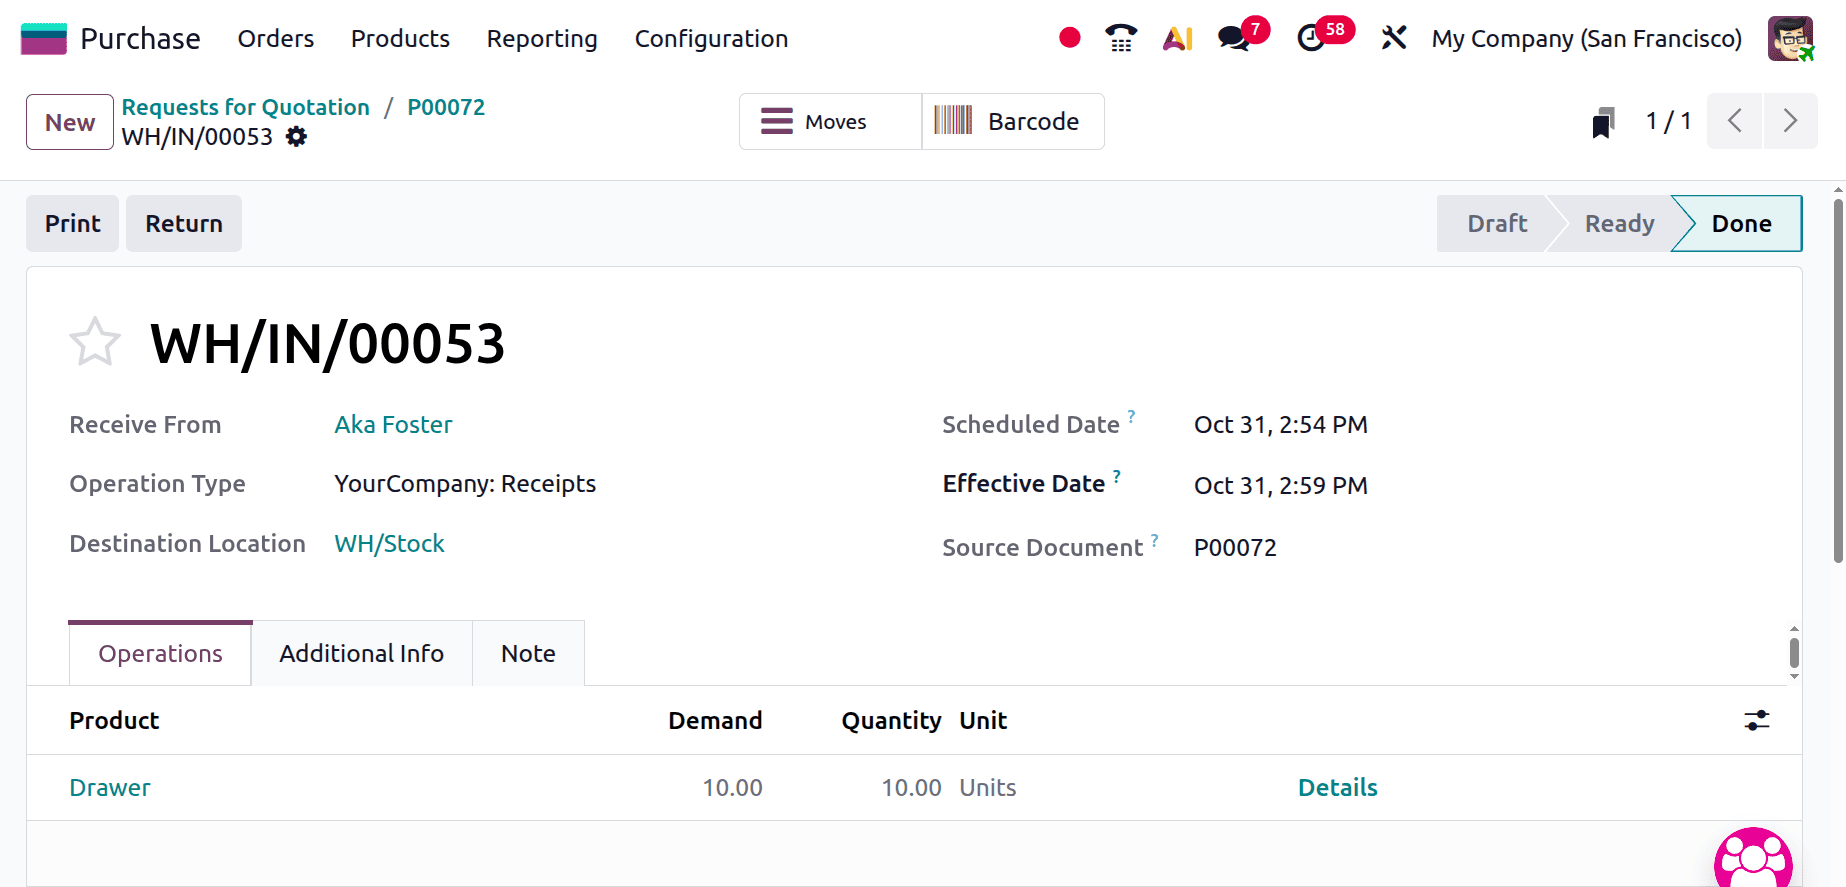Open the user avatar menu

tap(1790, 39)
